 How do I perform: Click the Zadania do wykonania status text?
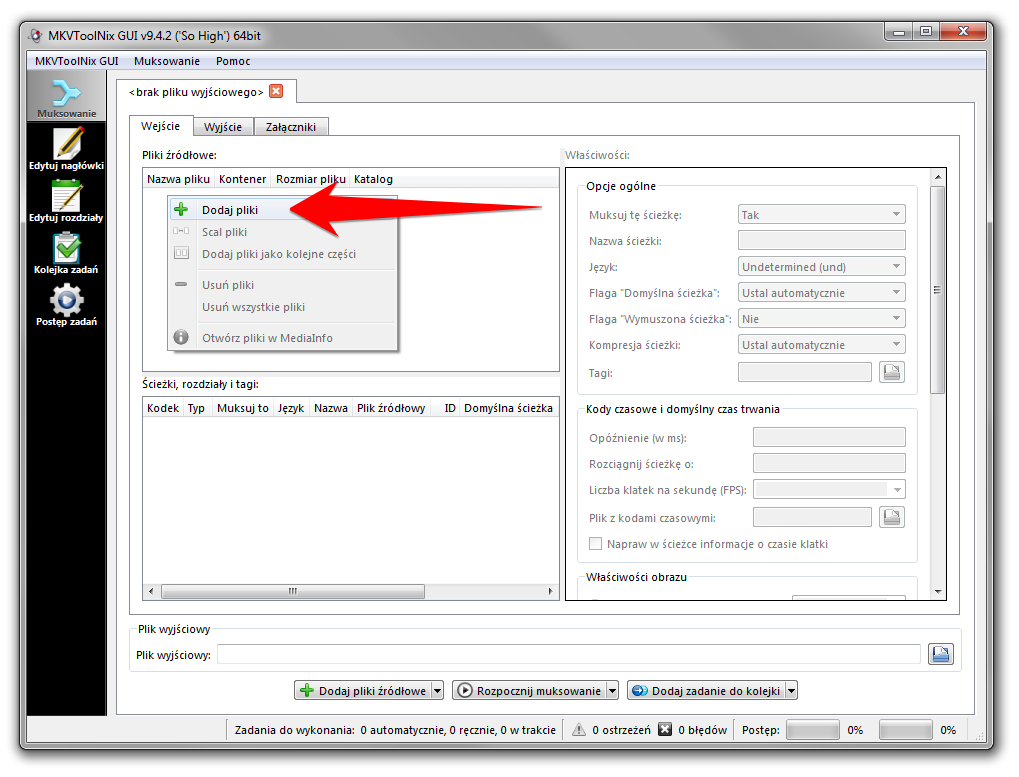[395, 730]
